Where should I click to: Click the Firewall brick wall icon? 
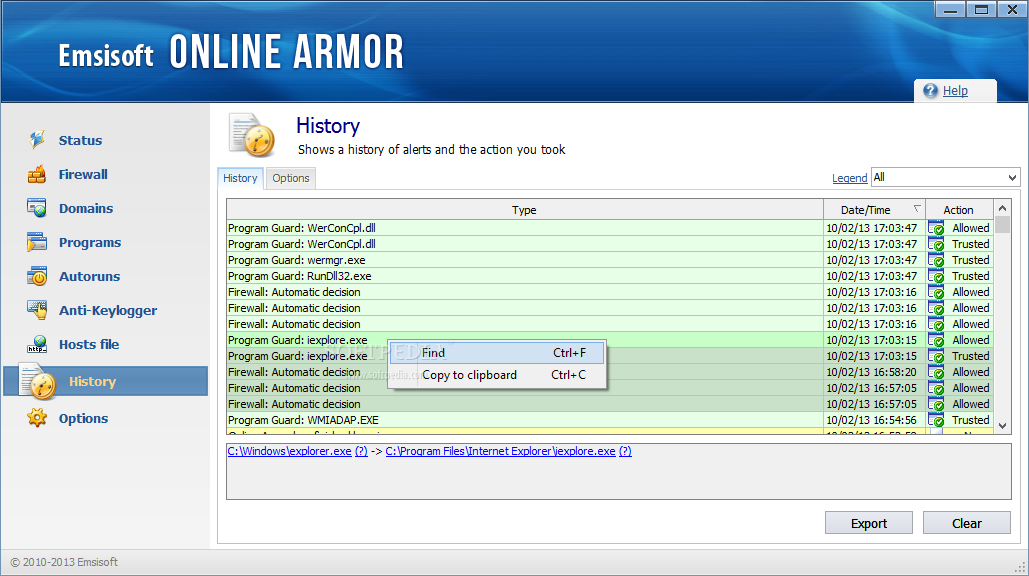(x=37, y=174)
